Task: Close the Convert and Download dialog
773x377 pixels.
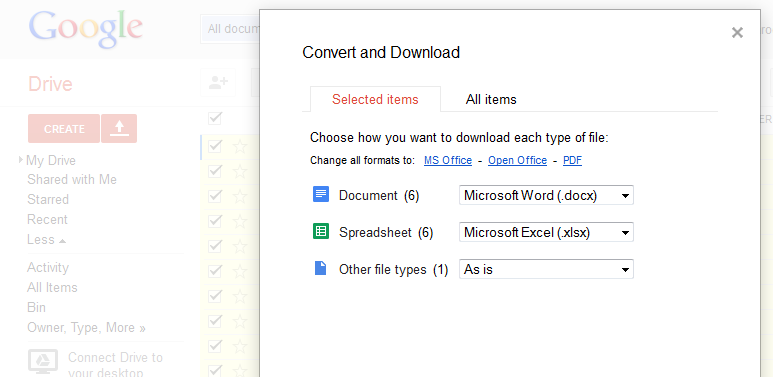Action: point(737,33)
